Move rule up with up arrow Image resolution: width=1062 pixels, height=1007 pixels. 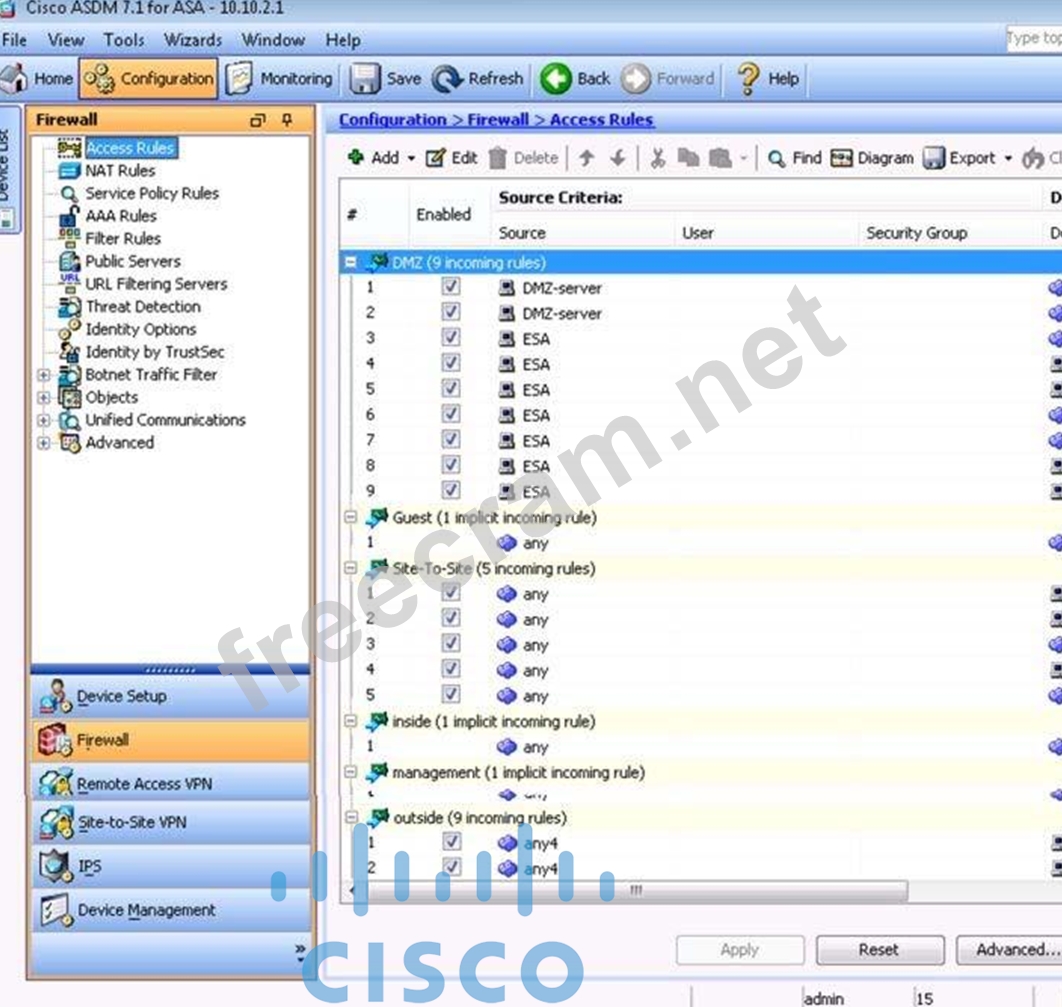[587, 158]
